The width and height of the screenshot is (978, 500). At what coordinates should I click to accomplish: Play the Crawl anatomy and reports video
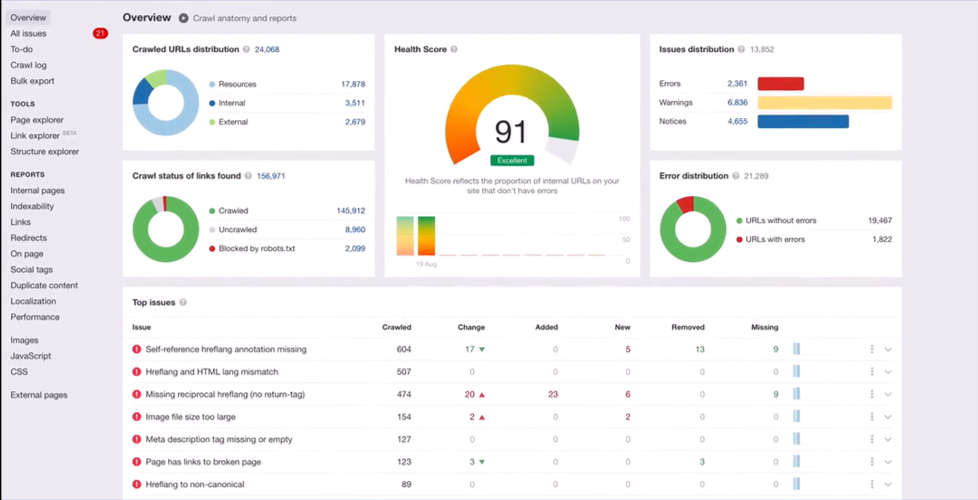[183, 18]
